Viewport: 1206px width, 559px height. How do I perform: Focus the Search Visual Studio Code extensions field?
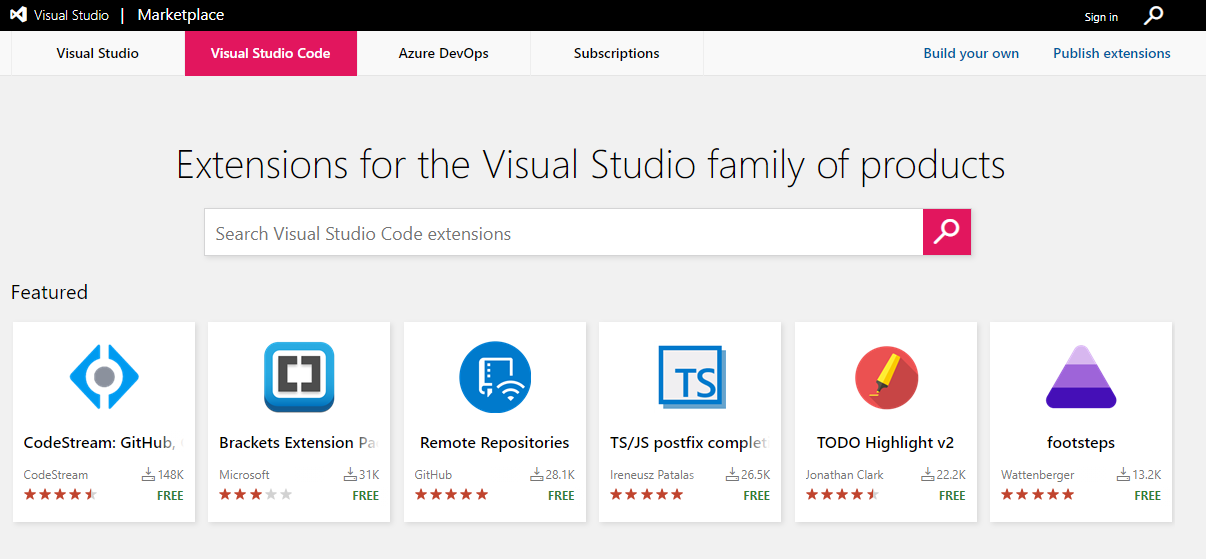coord(564,232)
